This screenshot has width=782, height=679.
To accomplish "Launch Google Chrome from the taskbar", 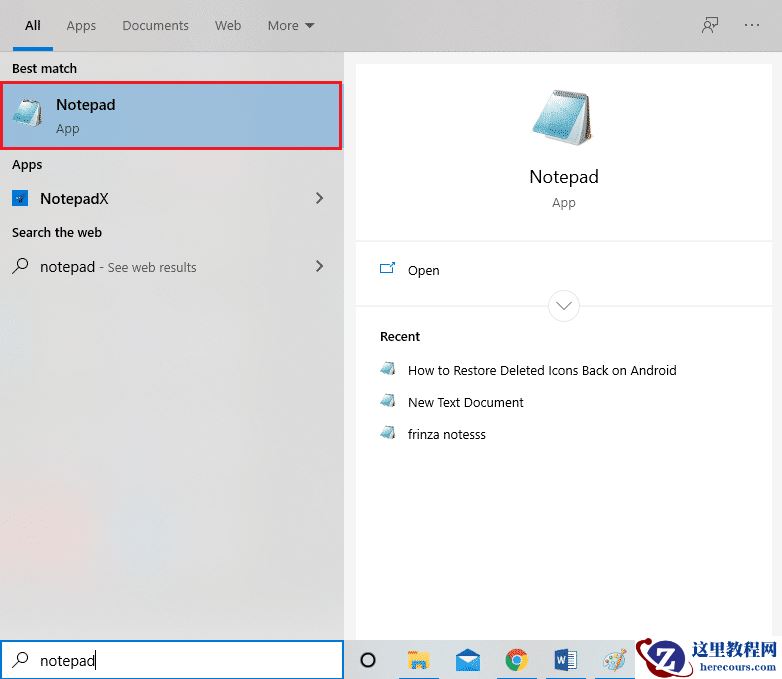I will (517, 660).
